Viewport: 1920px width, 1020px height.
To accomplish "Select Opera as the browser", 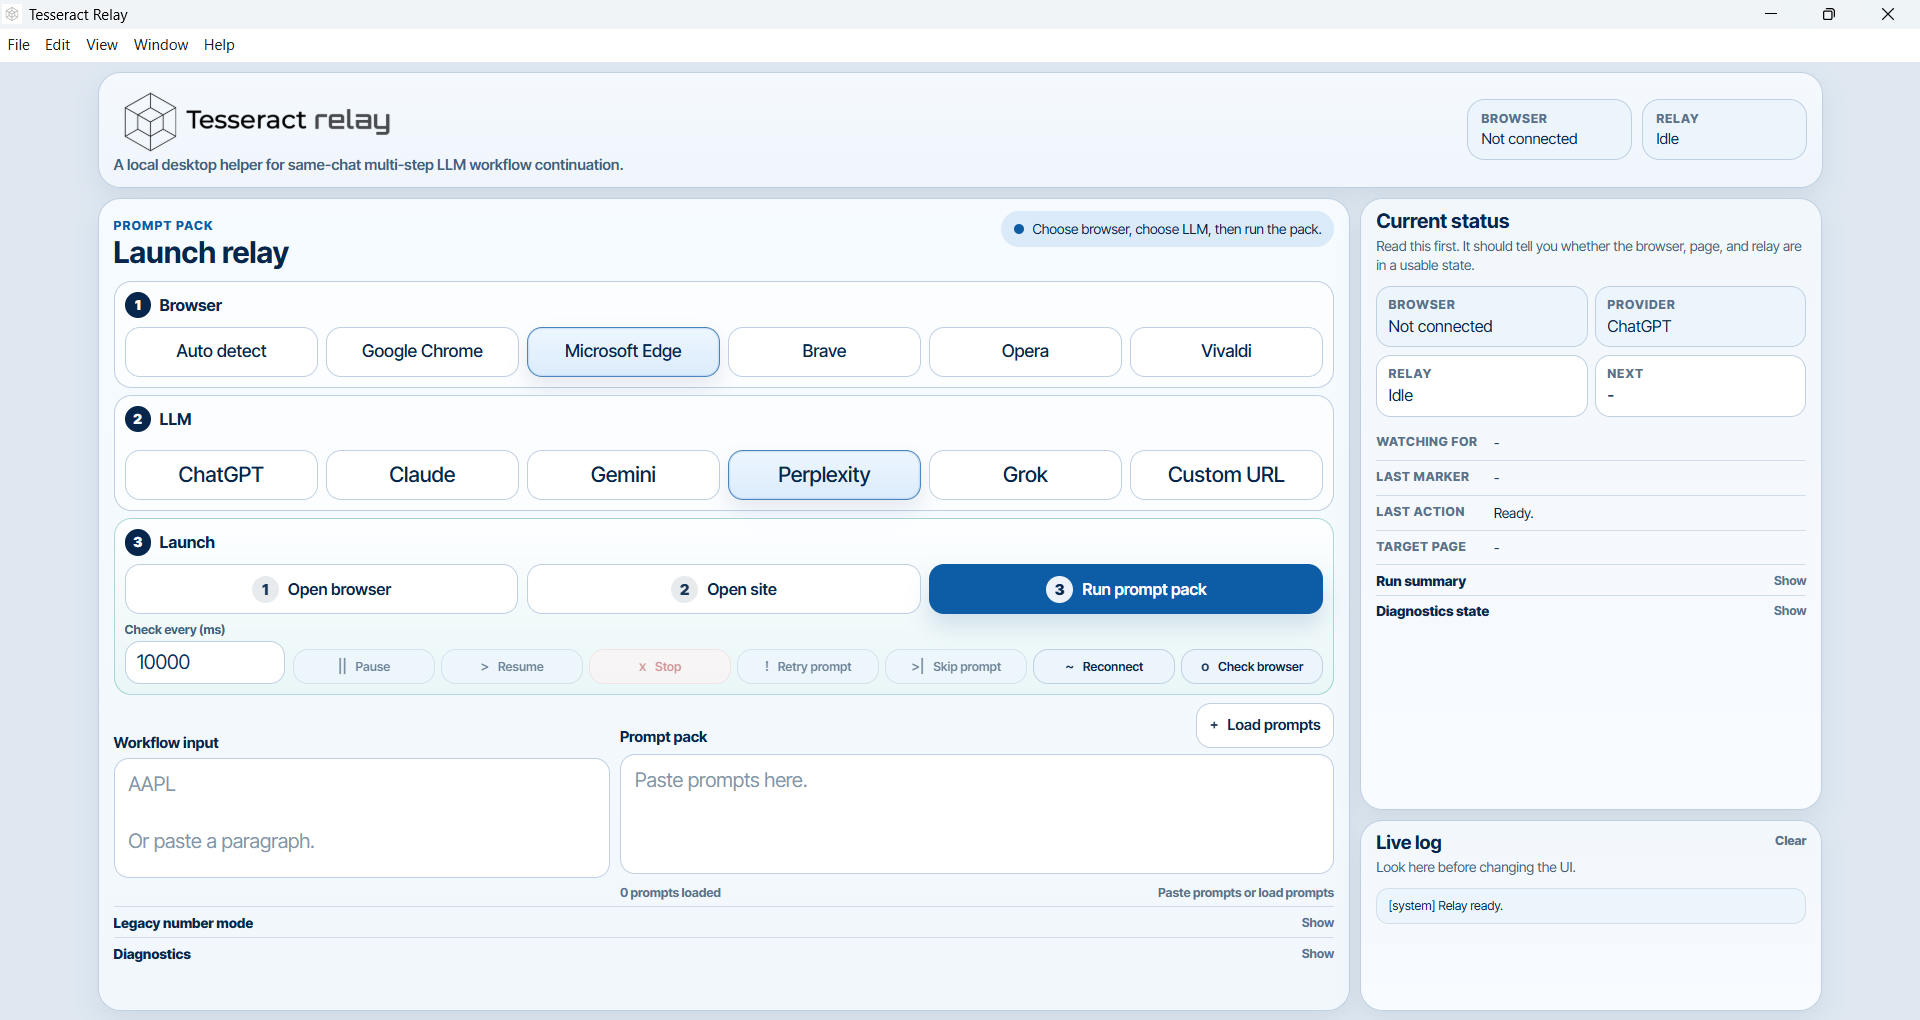I will (1025, 352).
